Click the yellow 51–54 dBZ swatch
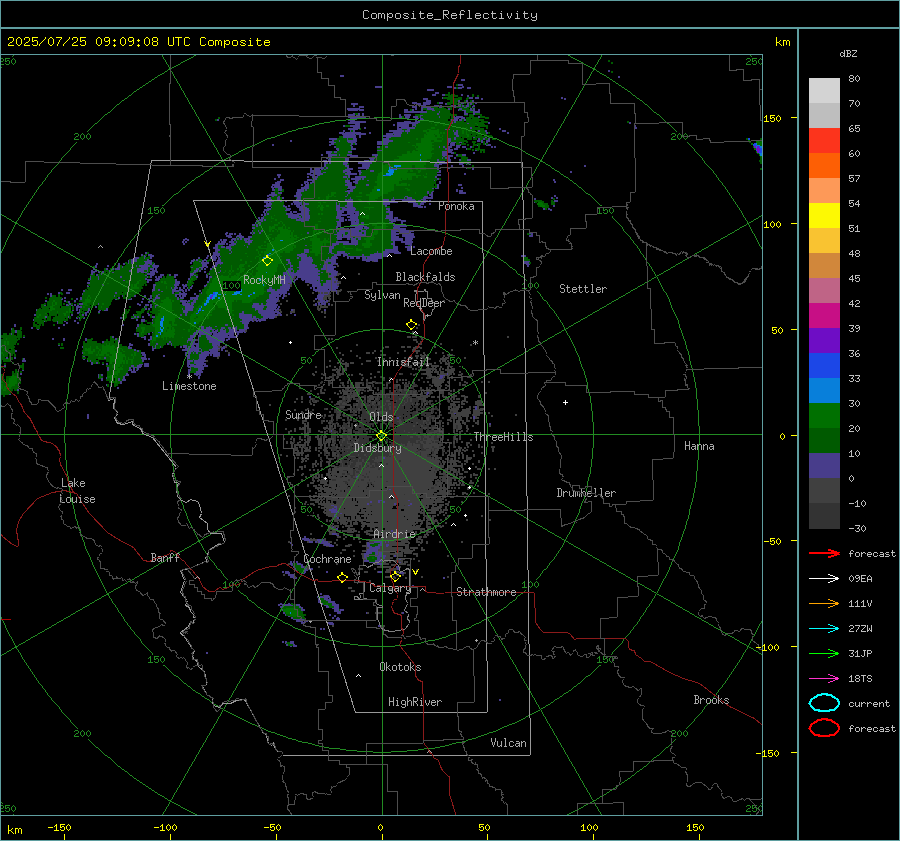900x841 pixels. pyautogui.click(x=824, y=215)
